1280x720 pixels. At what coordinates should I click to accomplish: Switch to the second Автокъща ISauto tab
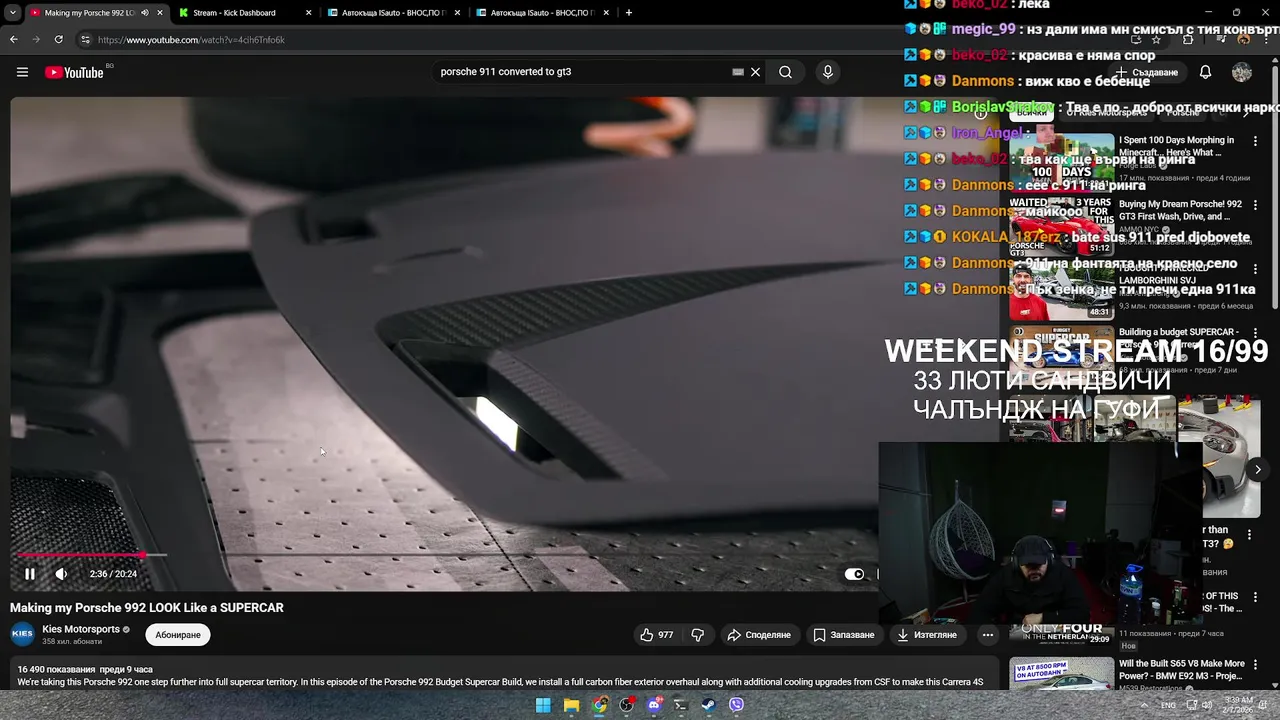pos(543,13)
